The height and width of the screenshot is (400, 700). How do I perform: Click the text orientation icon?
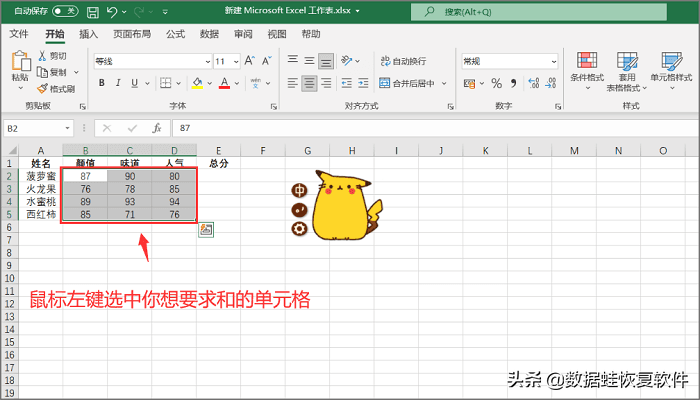(x=347, y=61)
